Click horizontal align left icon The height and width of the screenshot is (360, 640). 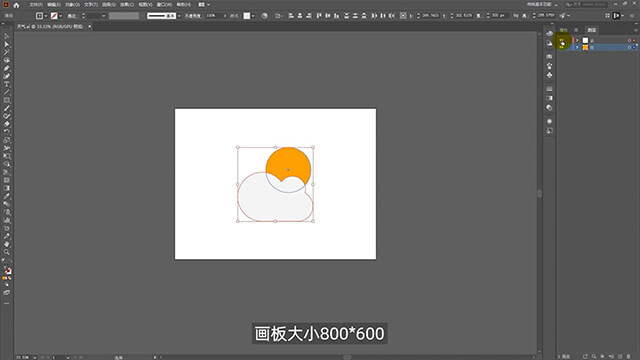[x=291, y=16]
